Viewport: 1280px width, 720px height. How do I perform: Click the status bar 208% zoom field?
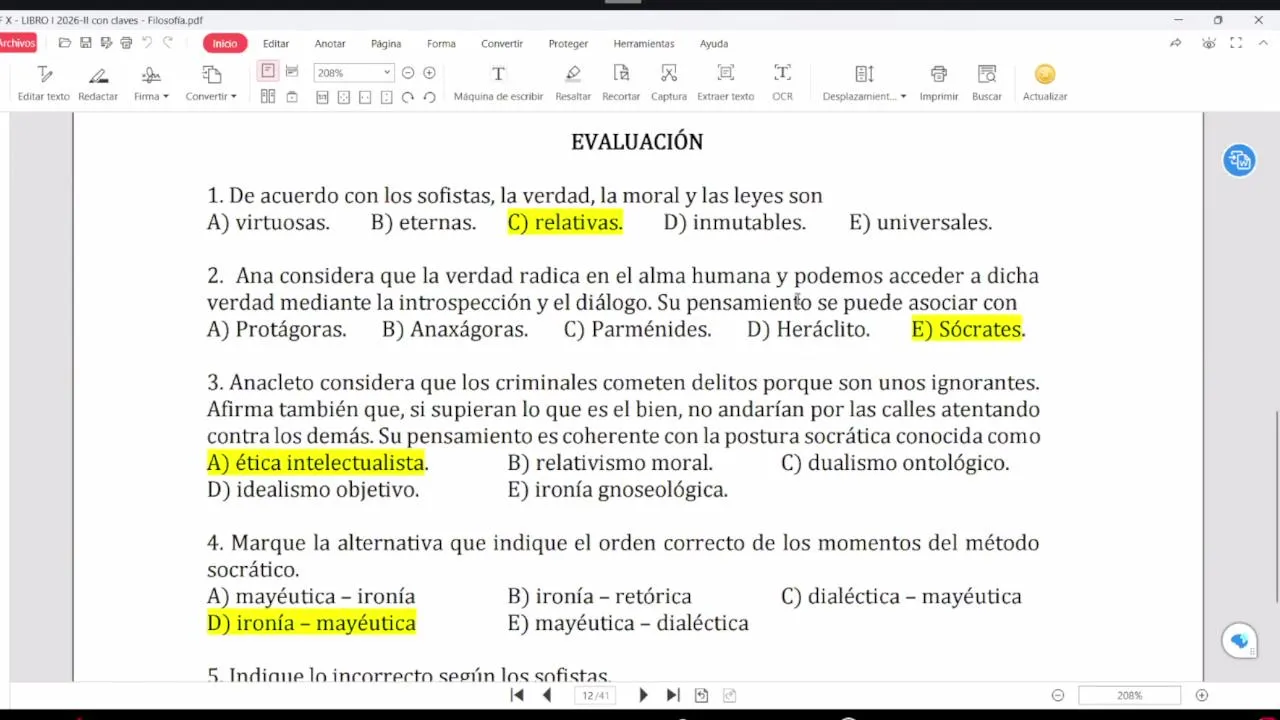pos(1130,695)
